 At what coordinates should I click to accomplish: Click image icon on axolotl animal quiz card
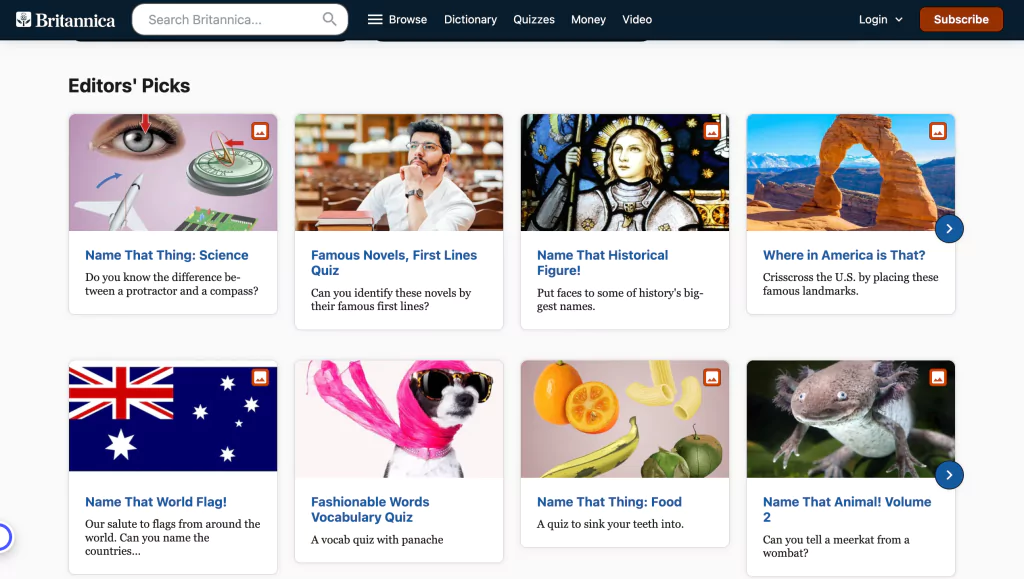[938, 377]
